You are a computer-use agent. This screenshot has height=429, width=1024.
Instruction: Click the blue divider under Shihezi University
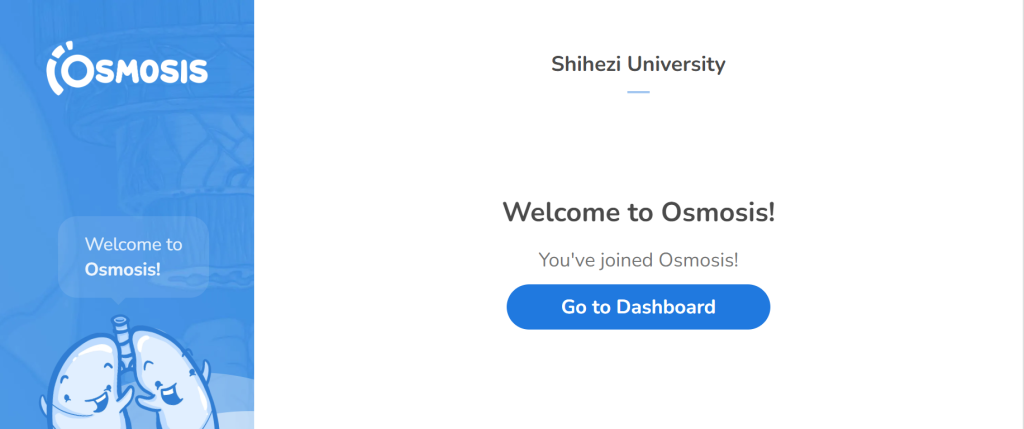click(638, 92)
